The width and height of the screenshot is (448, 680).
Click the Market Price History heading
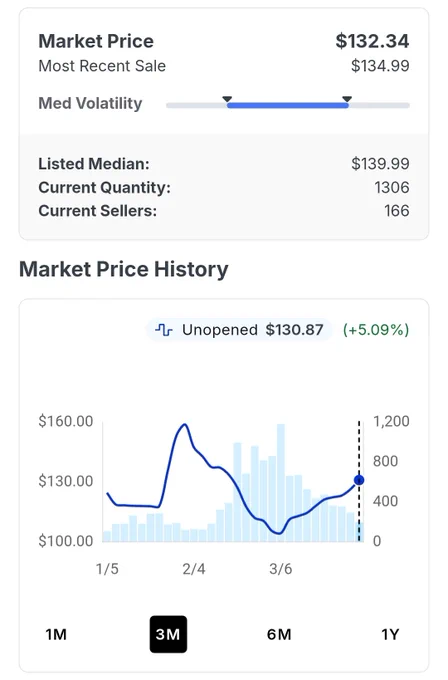pos(124,269)
